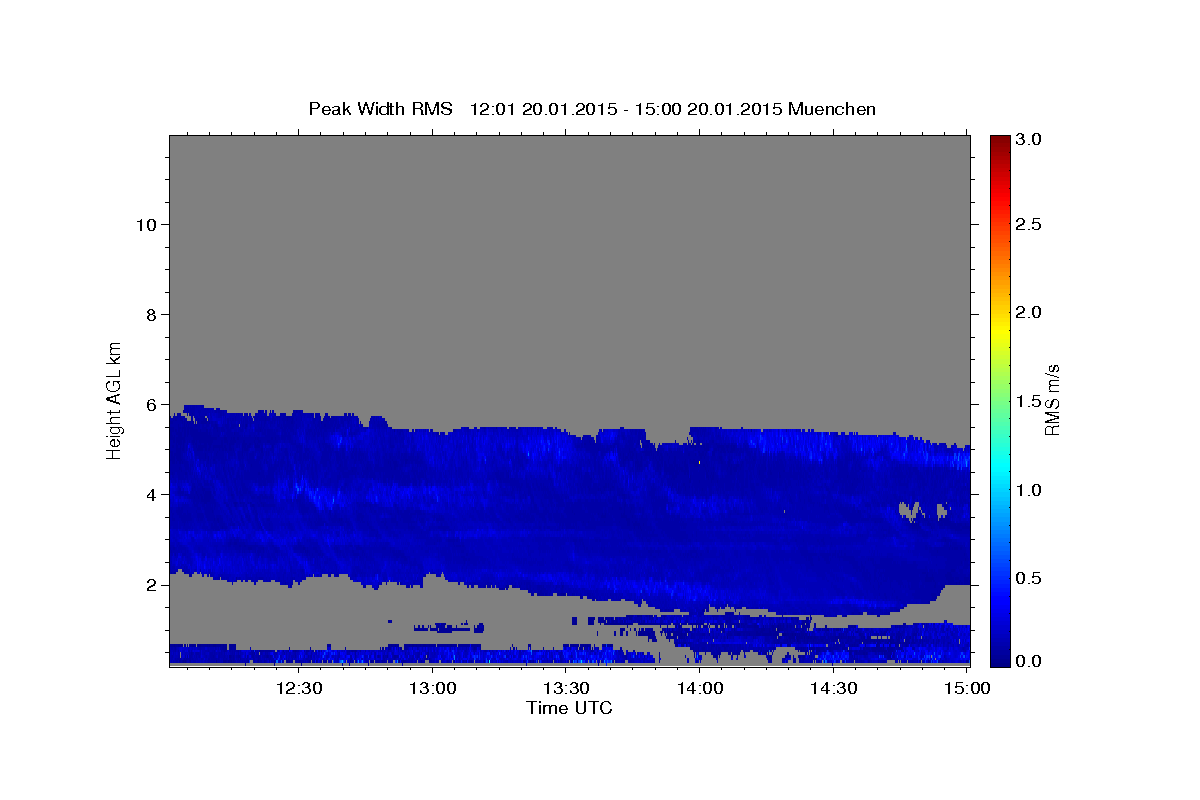Click the 'Muenchen' location in the title

pyautogui.click(x=832, y=108)
